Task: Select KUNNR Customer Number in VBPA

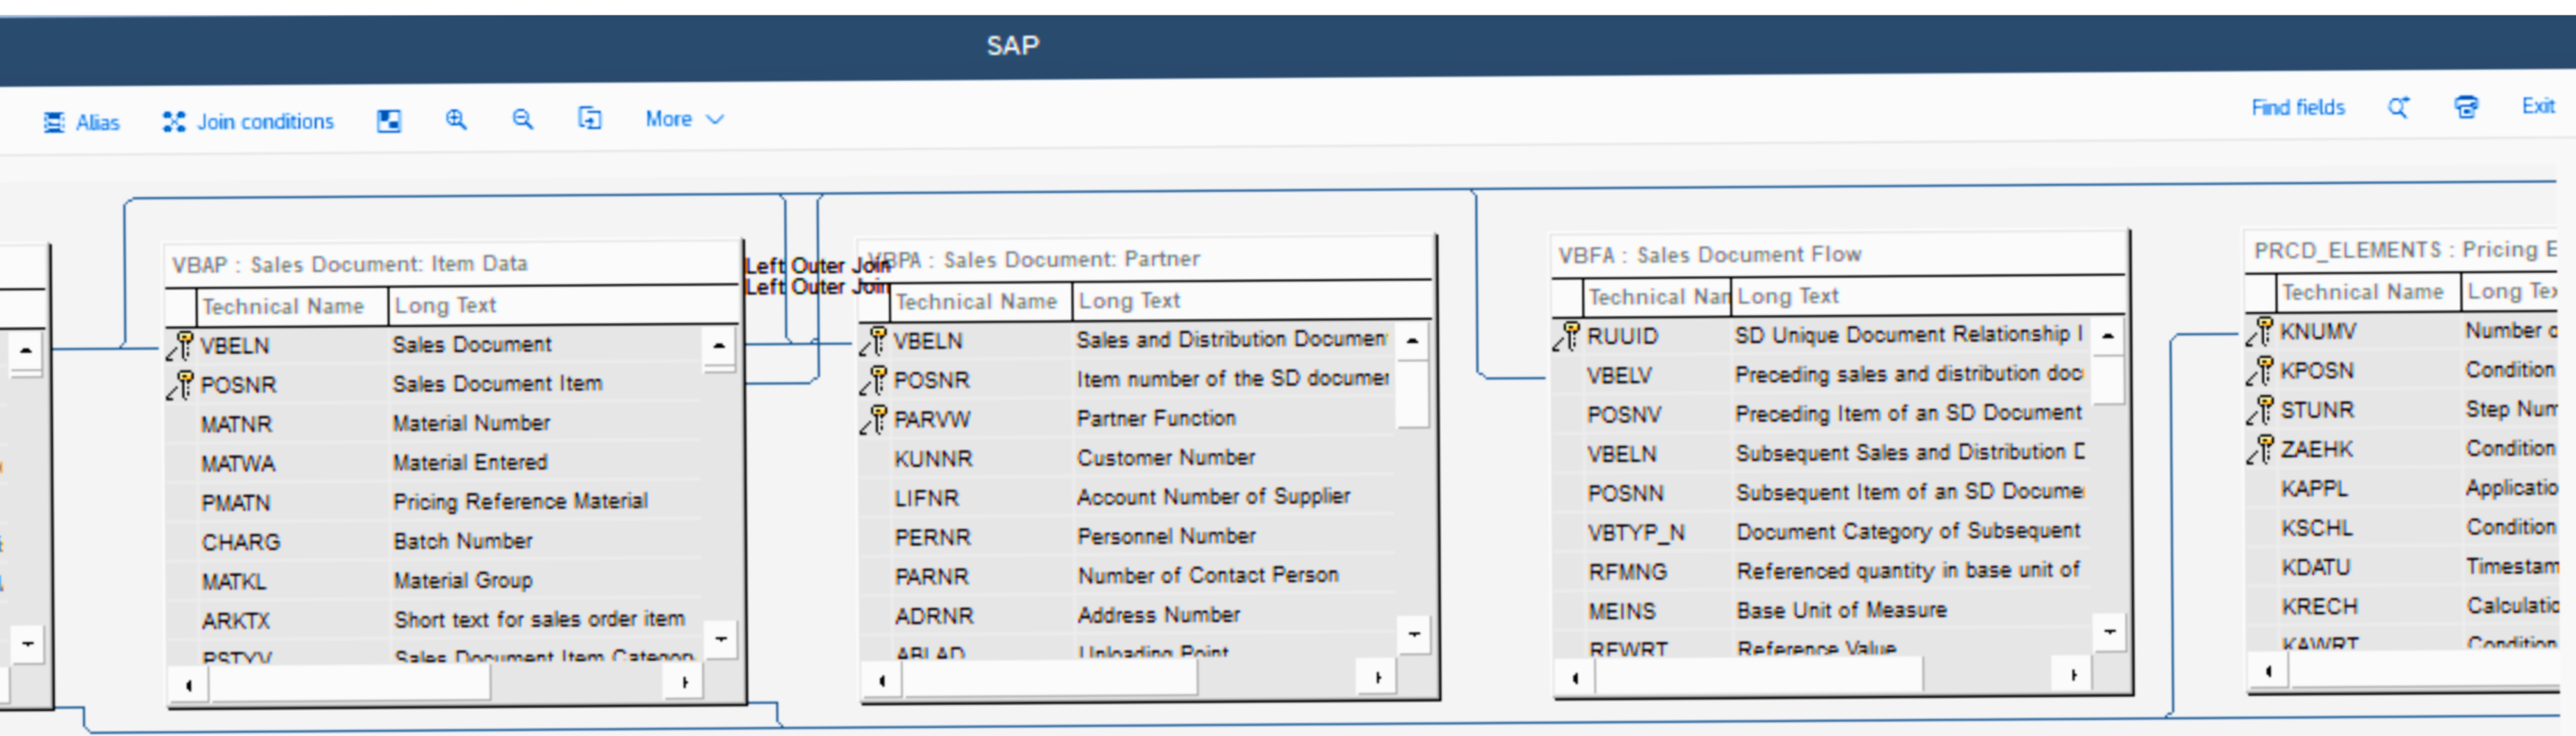Action: click(x=933, y=459)
